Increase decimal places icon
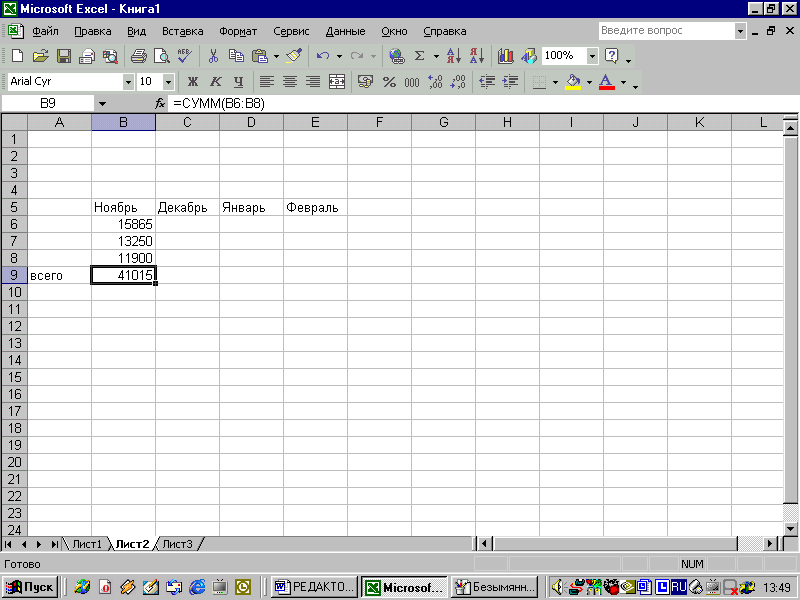The width and height of the screenshot is (800, 600). (435, 82)
